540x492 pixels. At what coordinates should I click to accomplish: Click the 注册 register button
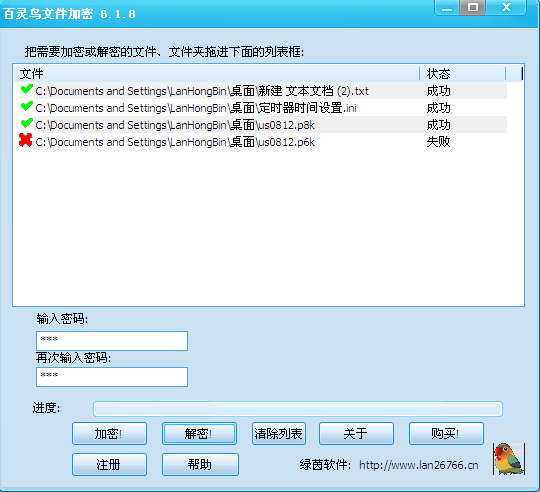tap(110, 464)
